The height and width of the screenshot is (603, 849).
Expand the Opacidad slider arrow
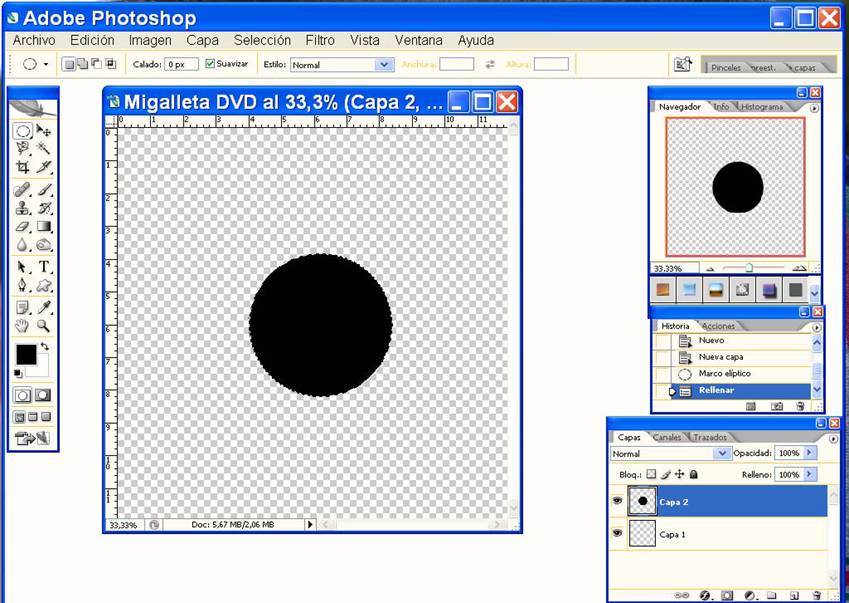pyautogui.click(x=811, y=454)
